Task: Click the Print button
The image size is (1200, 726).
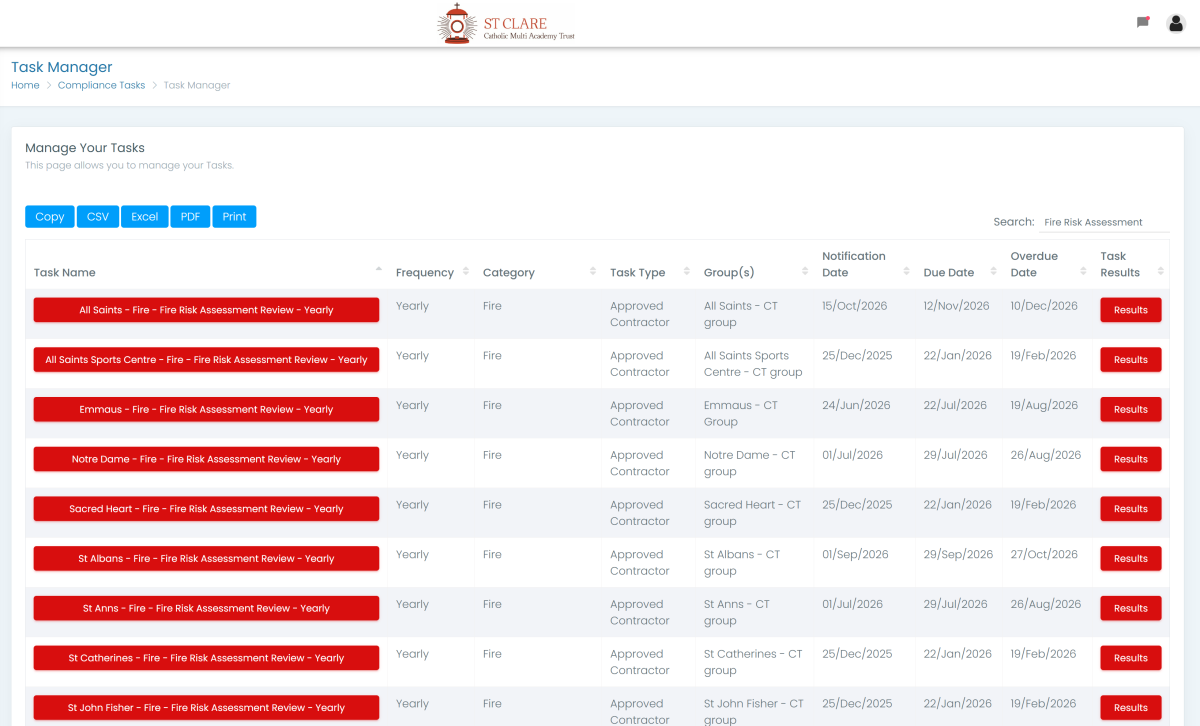Action: [x=234, y=217]
